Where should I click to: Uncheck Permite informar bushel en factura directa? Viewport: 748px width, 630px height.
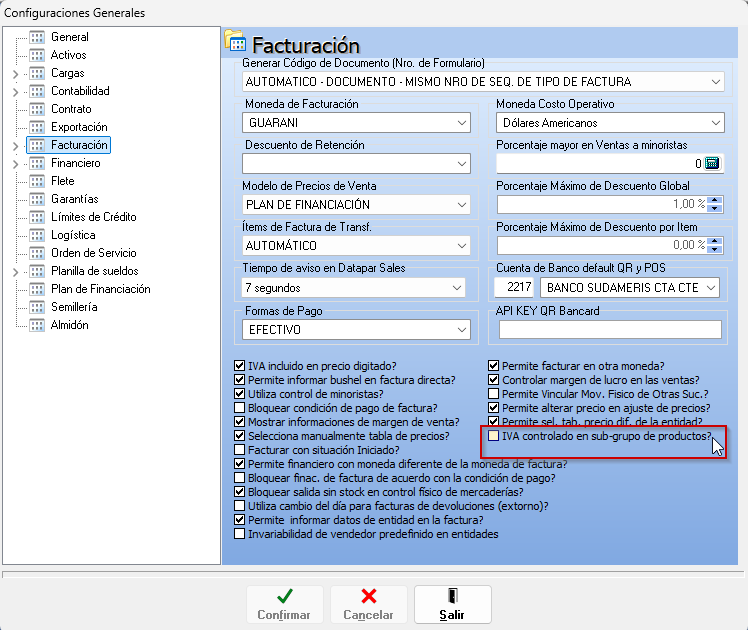point(239,380)
